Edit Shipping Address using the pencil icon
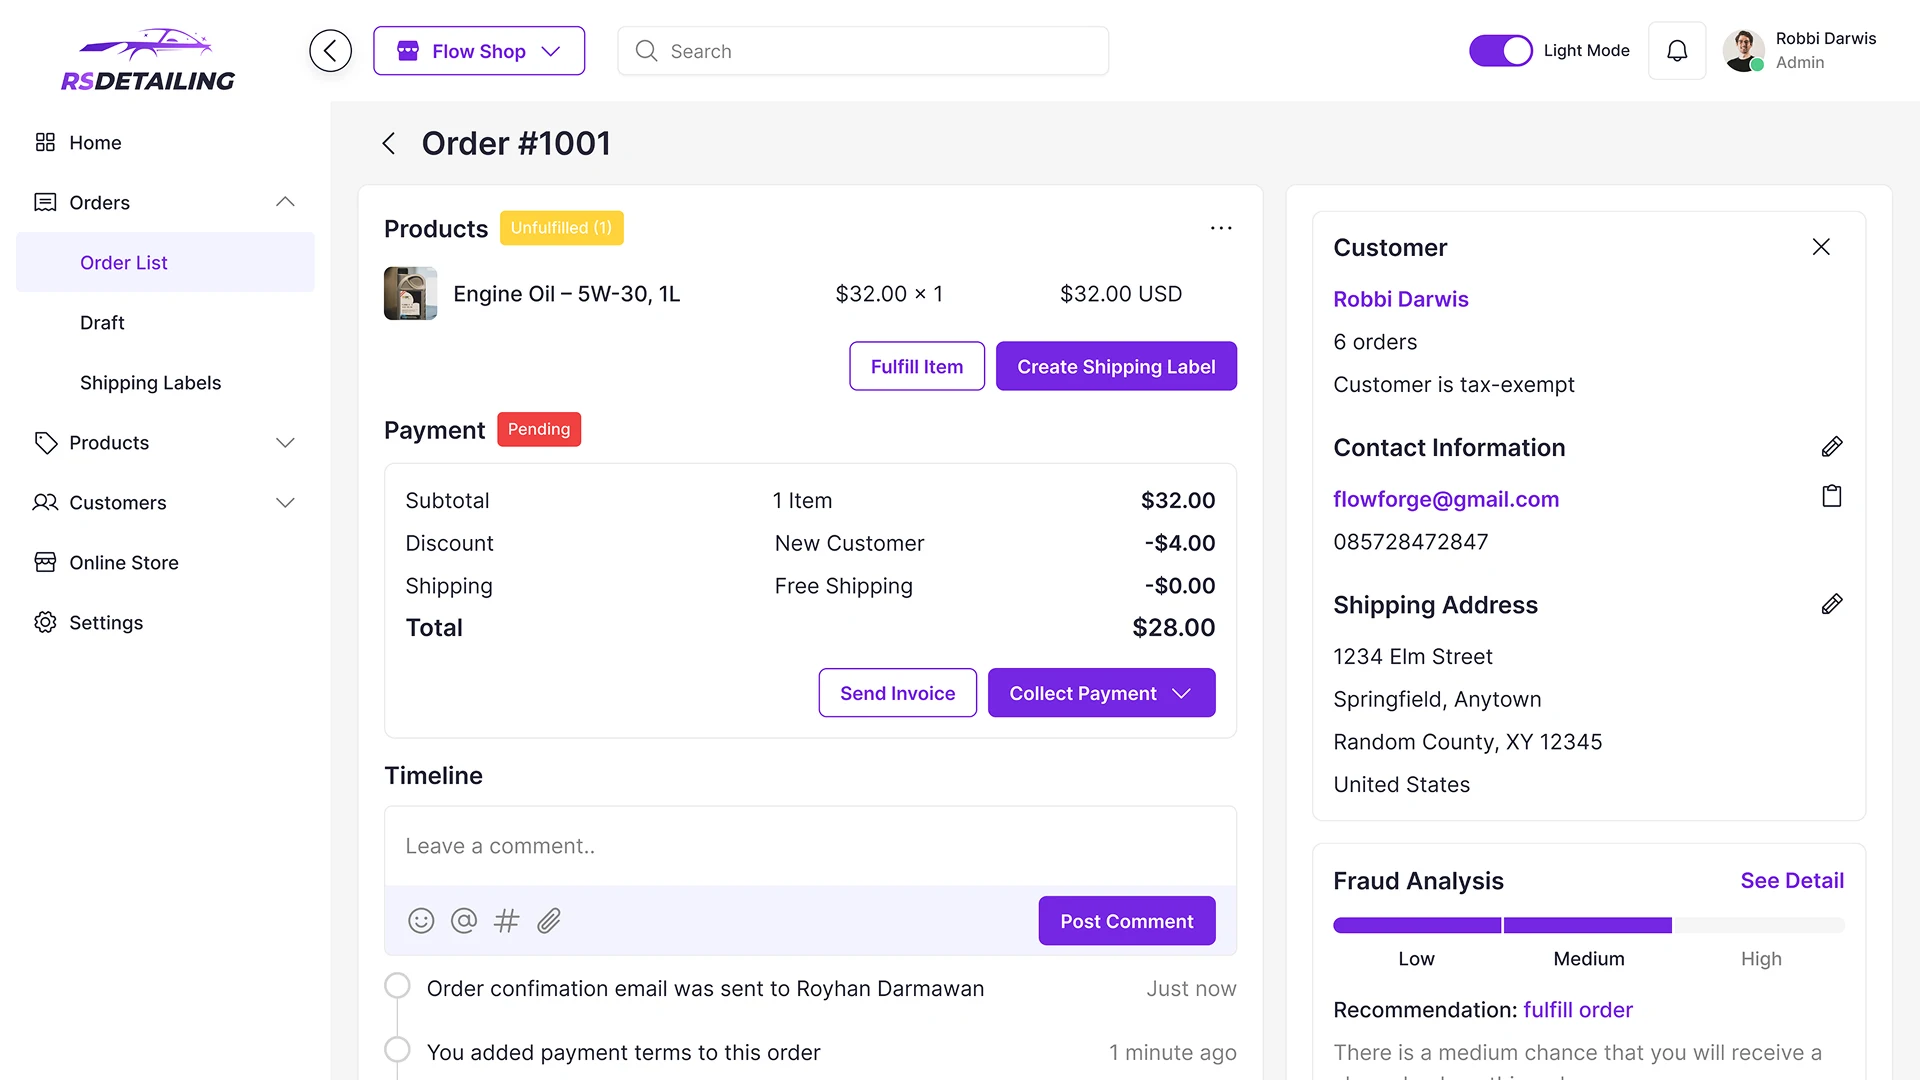This screenshot has height=1080, width=1920. tap(1832, 604)
